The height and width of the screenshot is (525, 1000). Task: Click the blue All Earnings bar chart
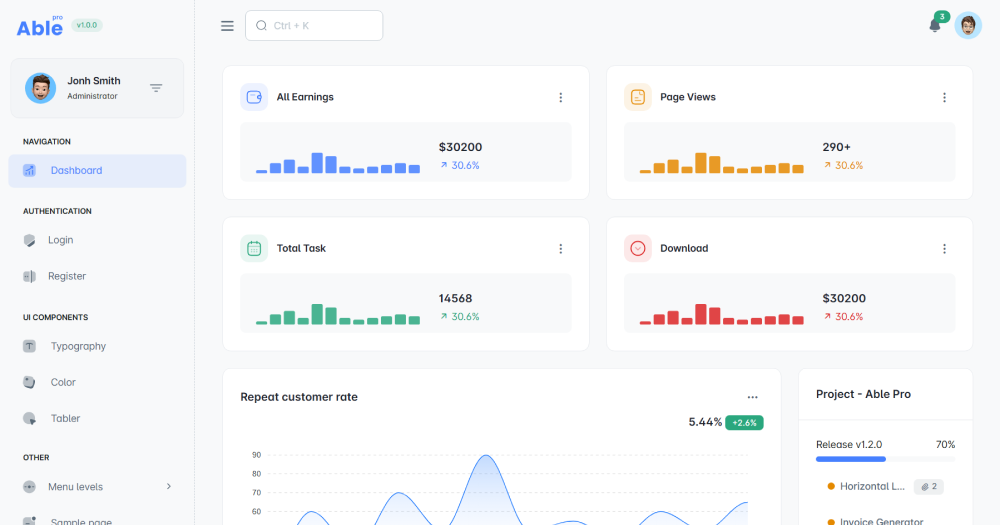click(x=338, y=163)
